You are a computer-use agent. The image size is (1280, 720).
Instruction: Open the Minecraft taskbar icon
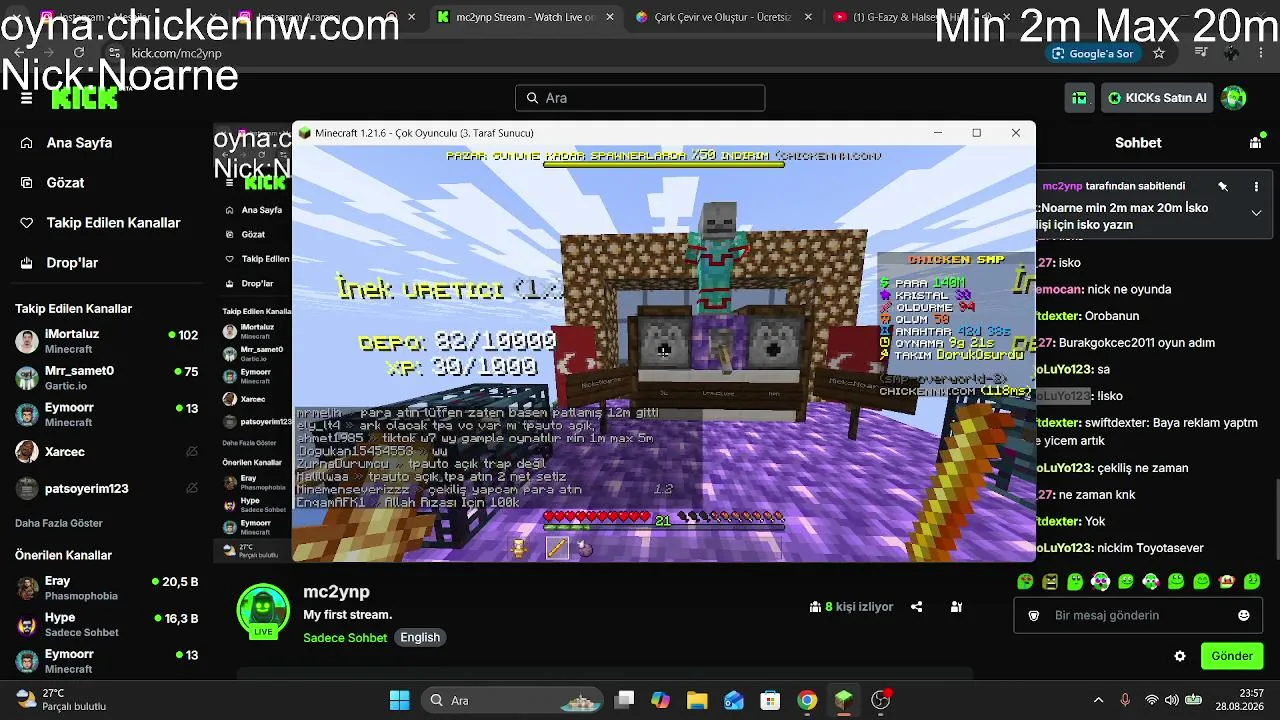click(844, 700)
